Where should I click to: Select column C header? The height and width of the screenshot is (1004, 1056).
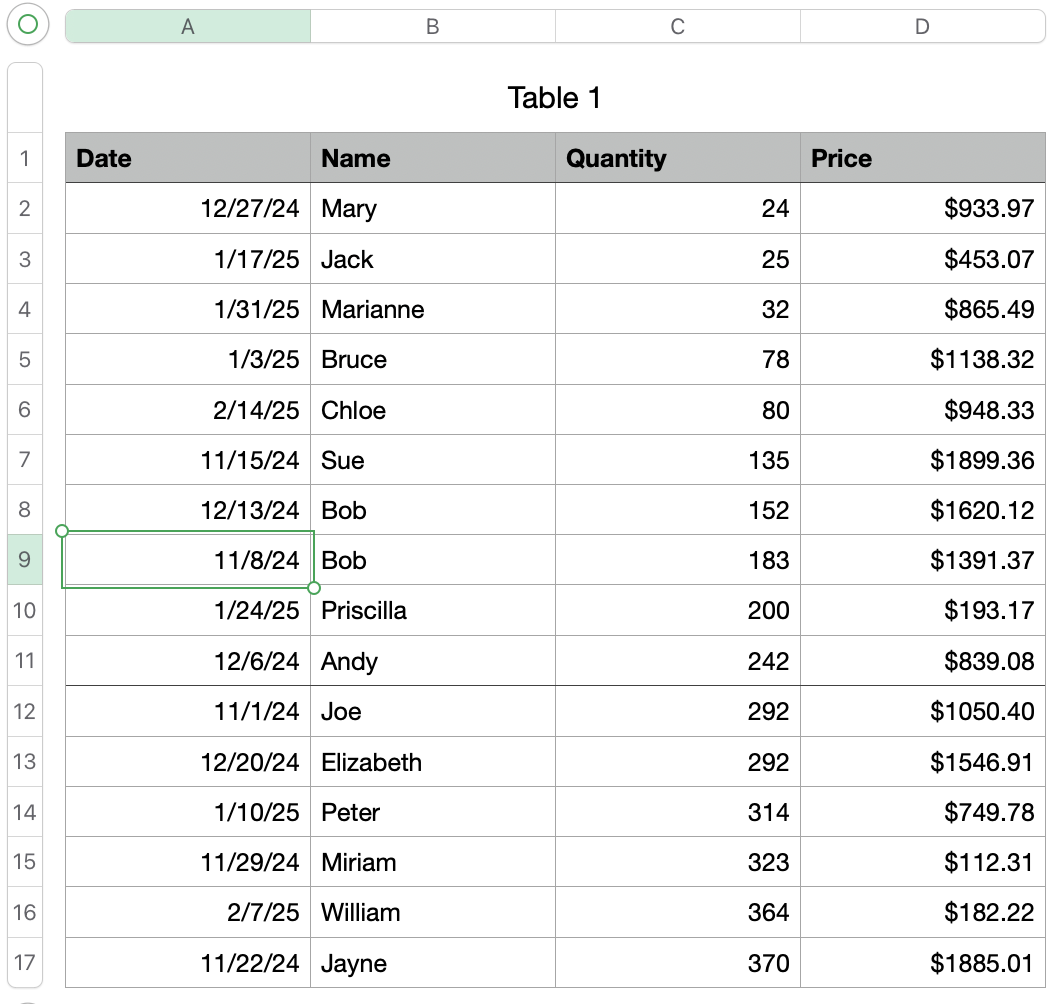click(x=678, y=27)
